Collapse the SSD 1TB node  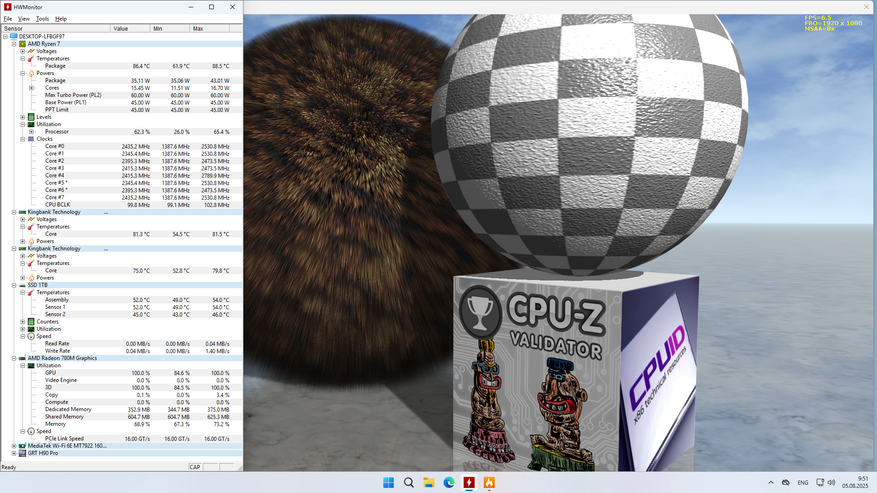click(14, 285)
